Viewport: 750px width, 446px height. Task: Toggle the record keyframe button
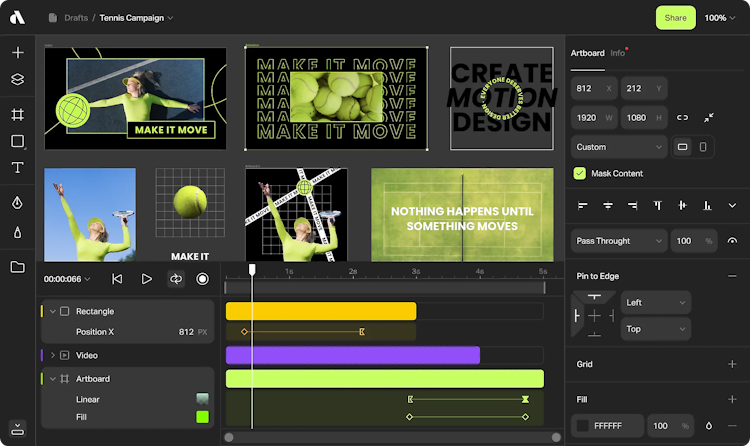(x=203, y=279)
